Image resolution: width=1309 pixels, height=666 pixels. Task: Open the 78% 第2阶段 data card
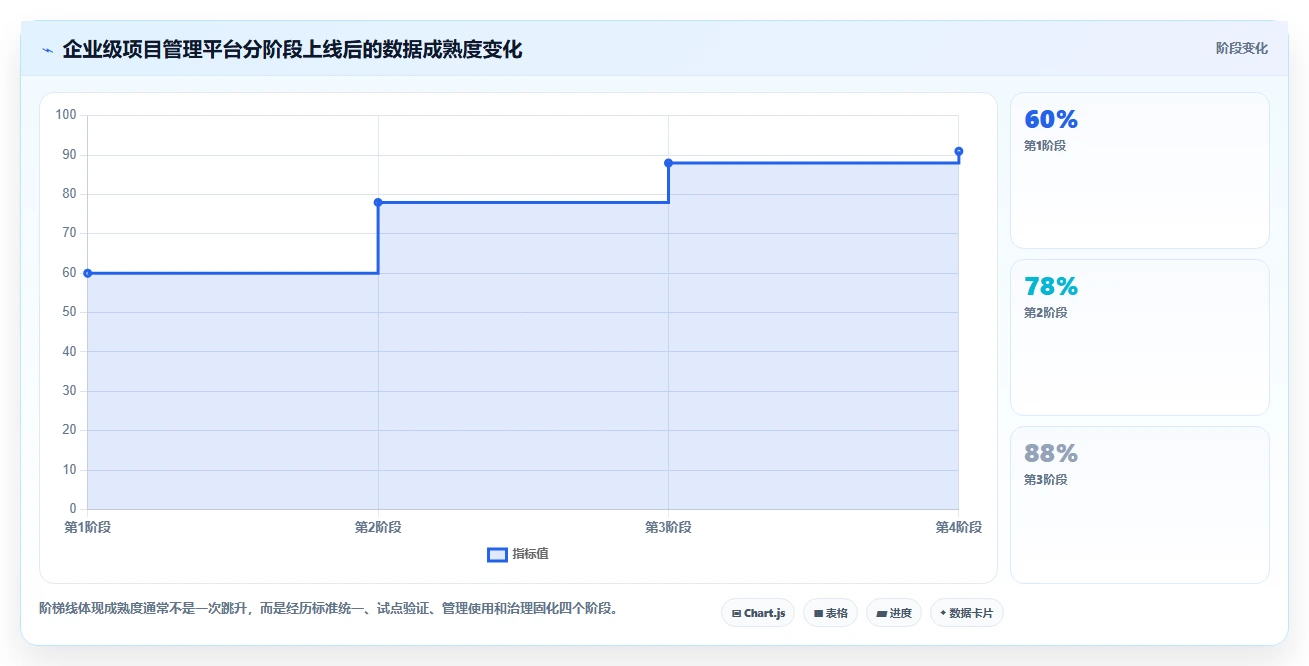click(x=1140, y=337)
